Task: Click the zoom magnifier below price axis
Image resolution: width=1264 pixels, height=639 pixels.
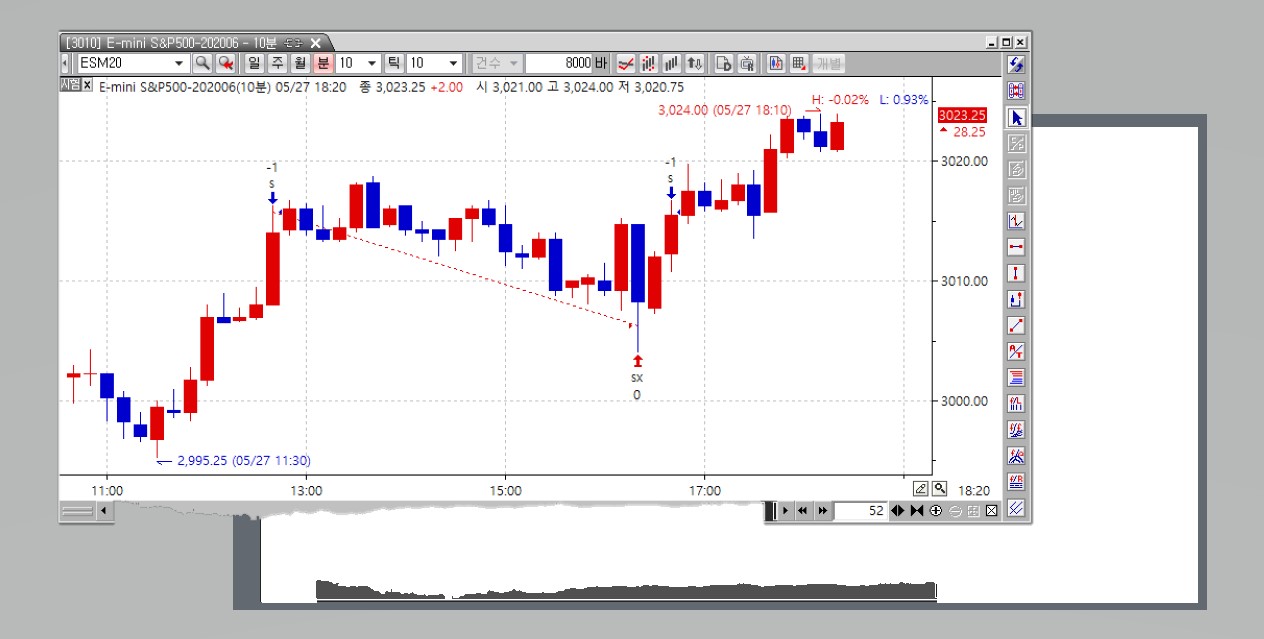Action: tap(939, 488)
